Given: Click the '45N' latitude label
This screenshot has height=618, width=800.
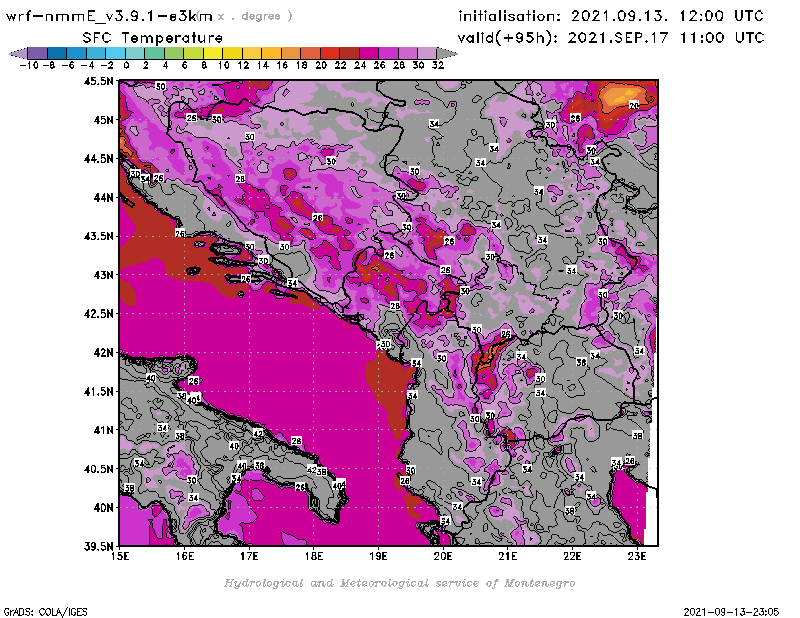Looking at the screenshot, I should click(x=103, y=120).
